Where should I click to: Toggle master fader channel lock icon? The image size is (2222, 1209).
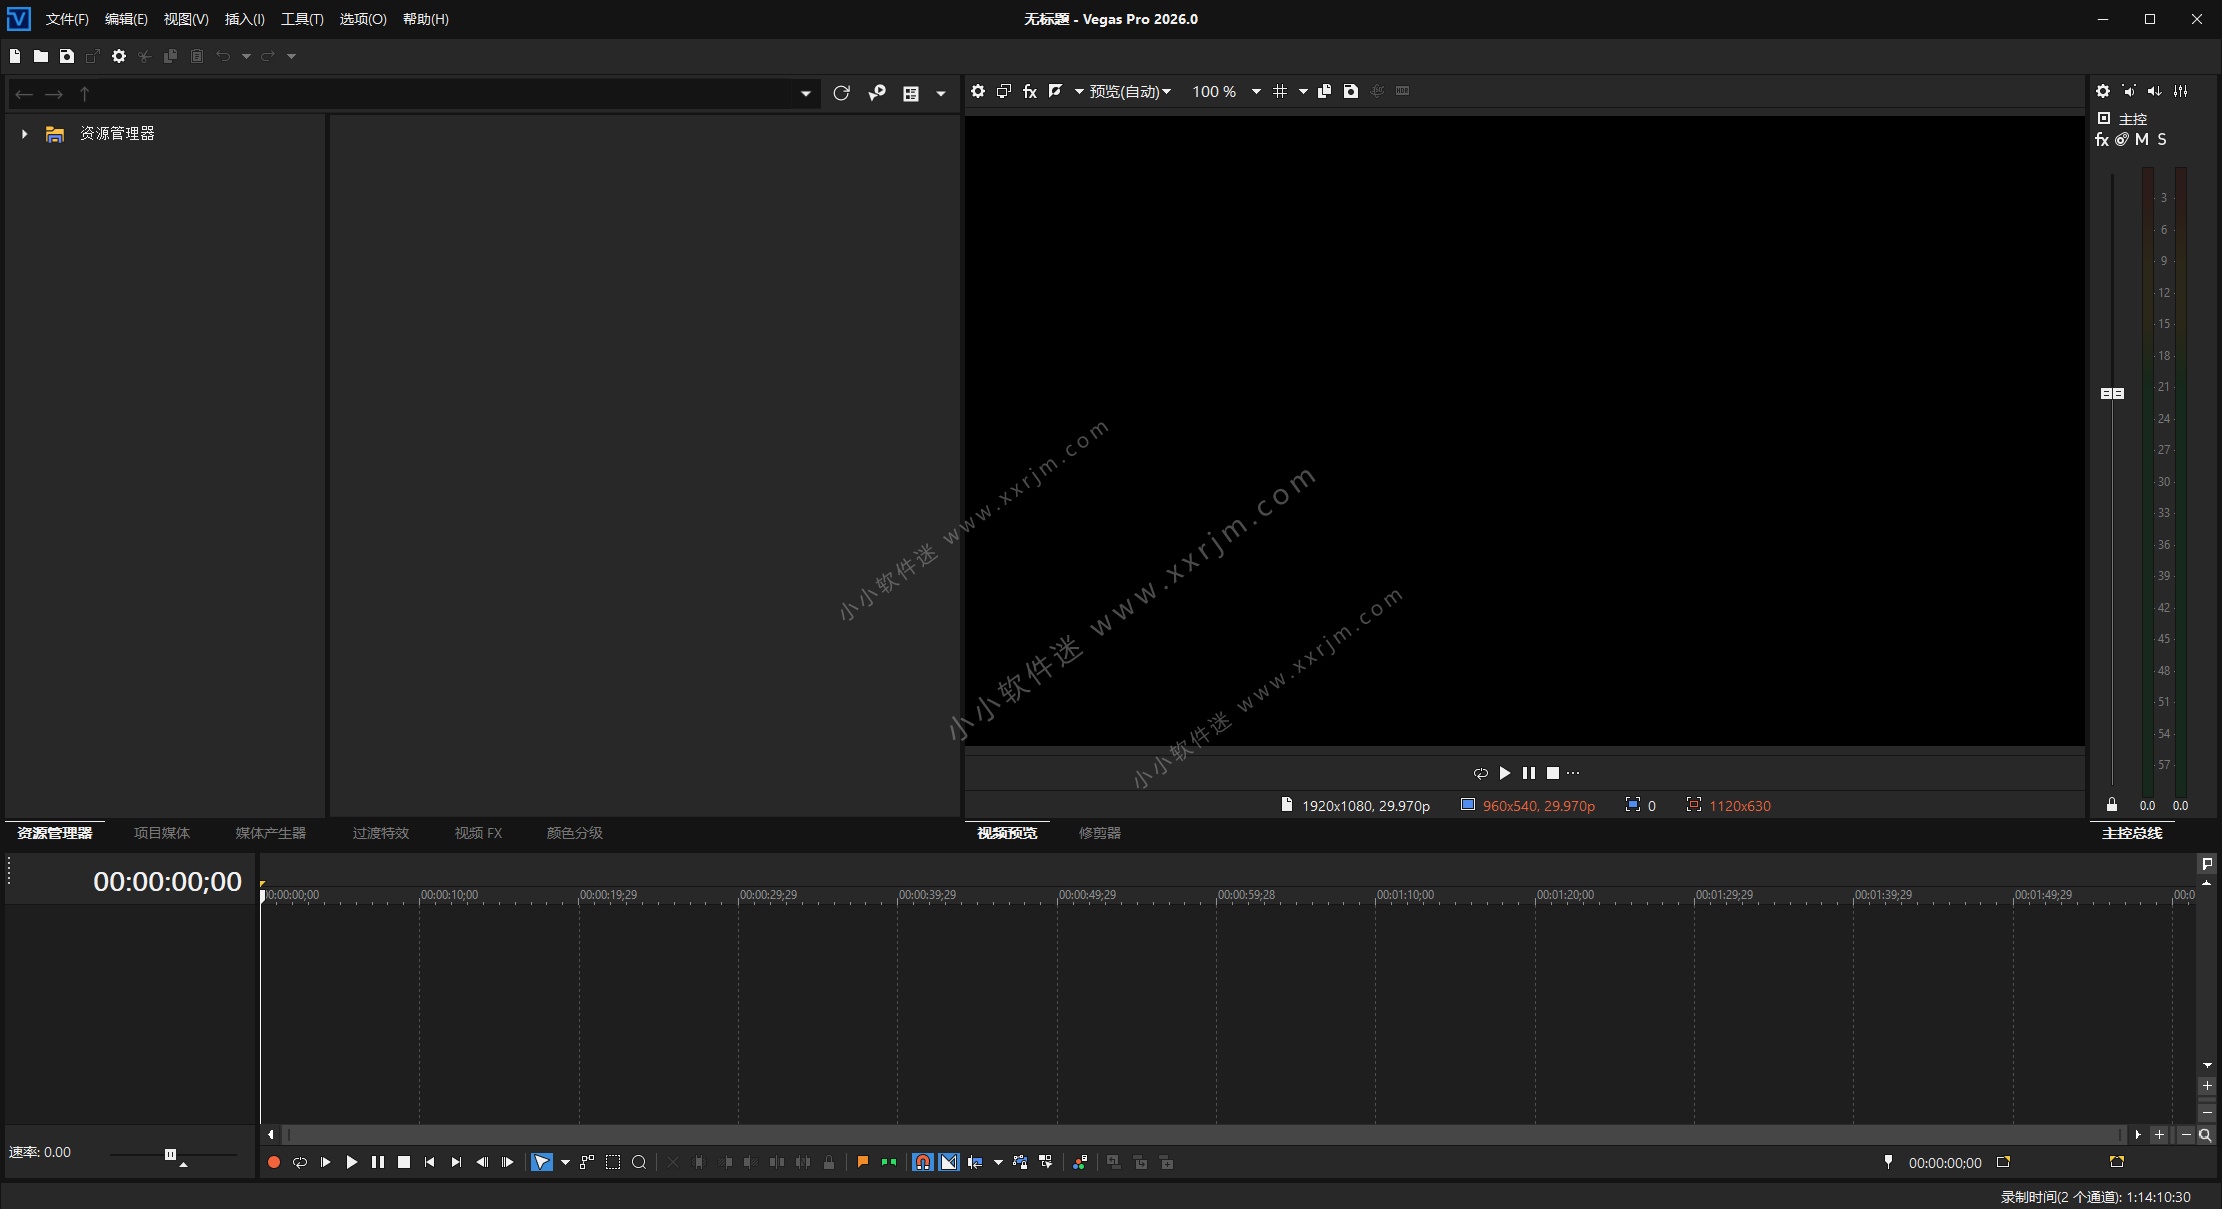(2112, 805)
